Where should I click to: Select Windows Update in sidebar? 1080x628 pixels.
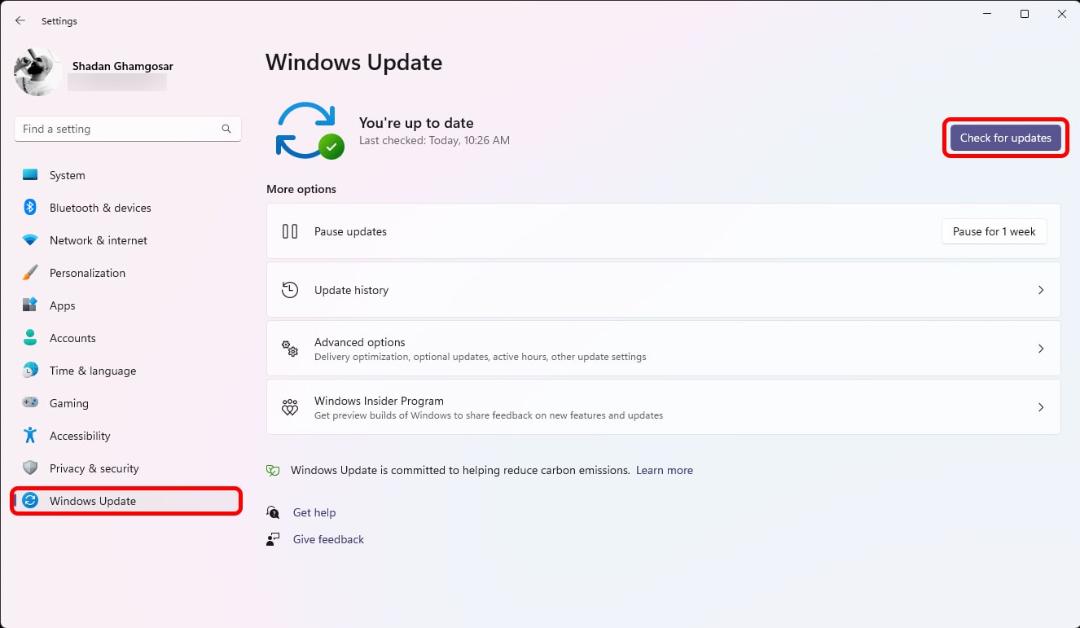pos(127,501)
